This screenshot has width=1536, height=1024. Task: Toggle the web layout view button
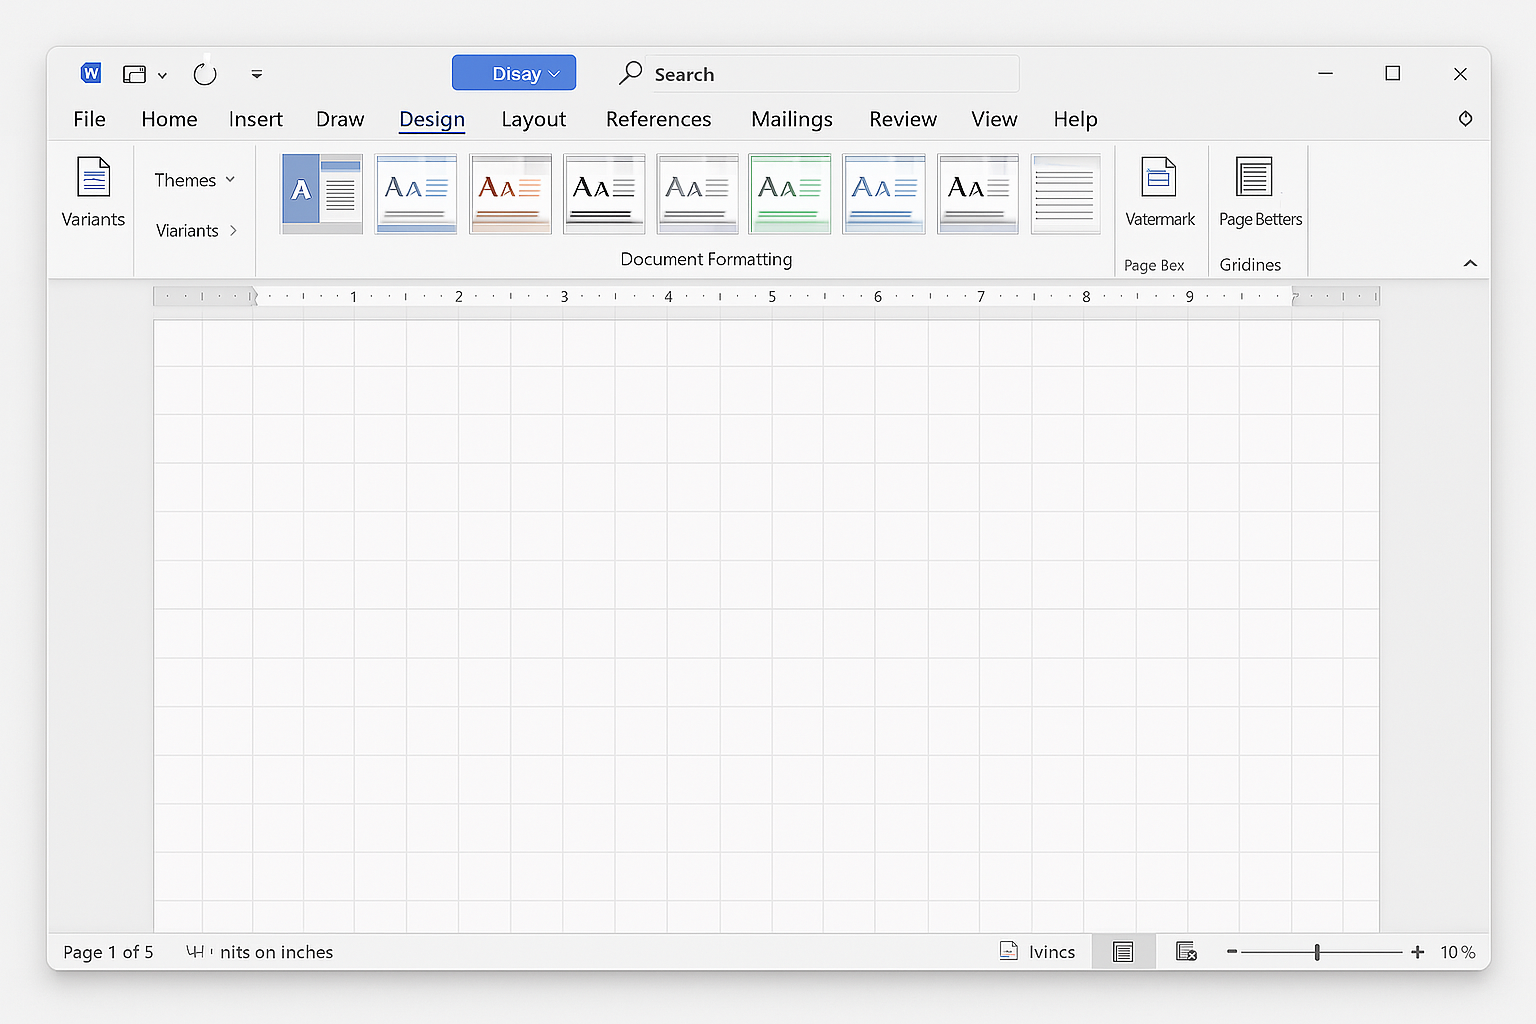1186,952
